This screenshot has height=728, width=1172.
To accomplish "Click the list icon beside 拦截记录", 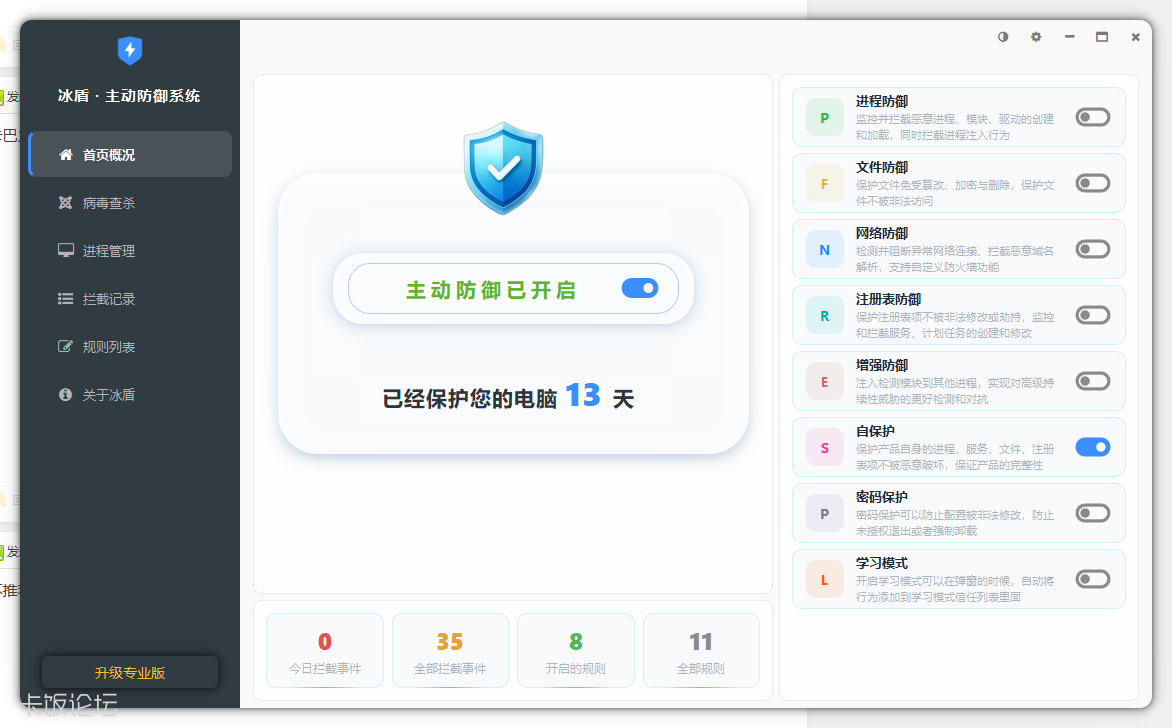I will coord(66,299).
